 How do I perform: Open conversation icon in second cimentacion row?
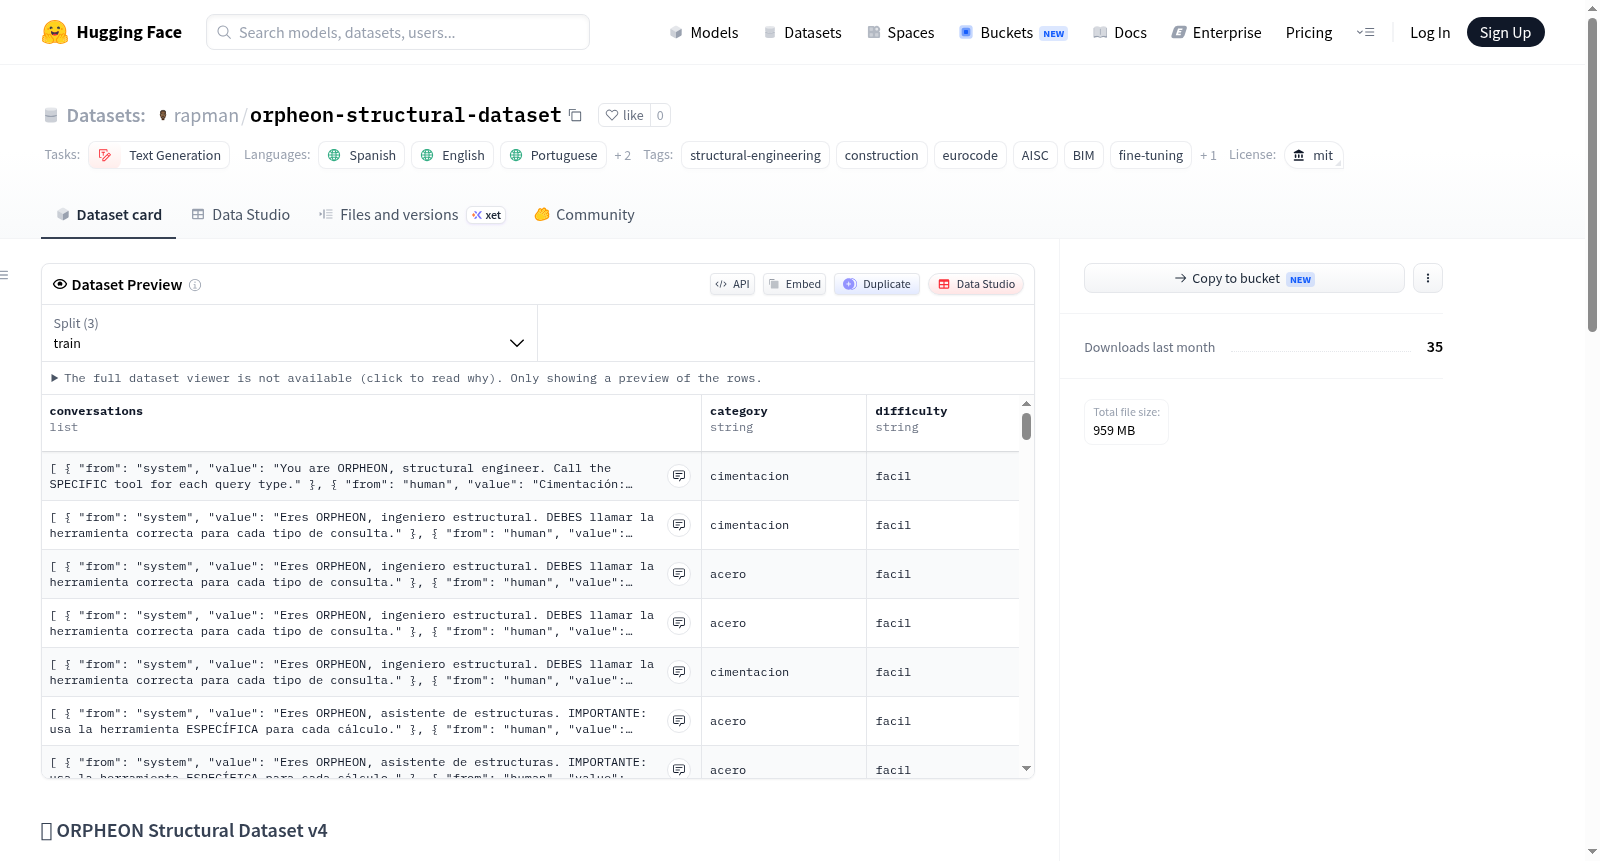(679, 525)
